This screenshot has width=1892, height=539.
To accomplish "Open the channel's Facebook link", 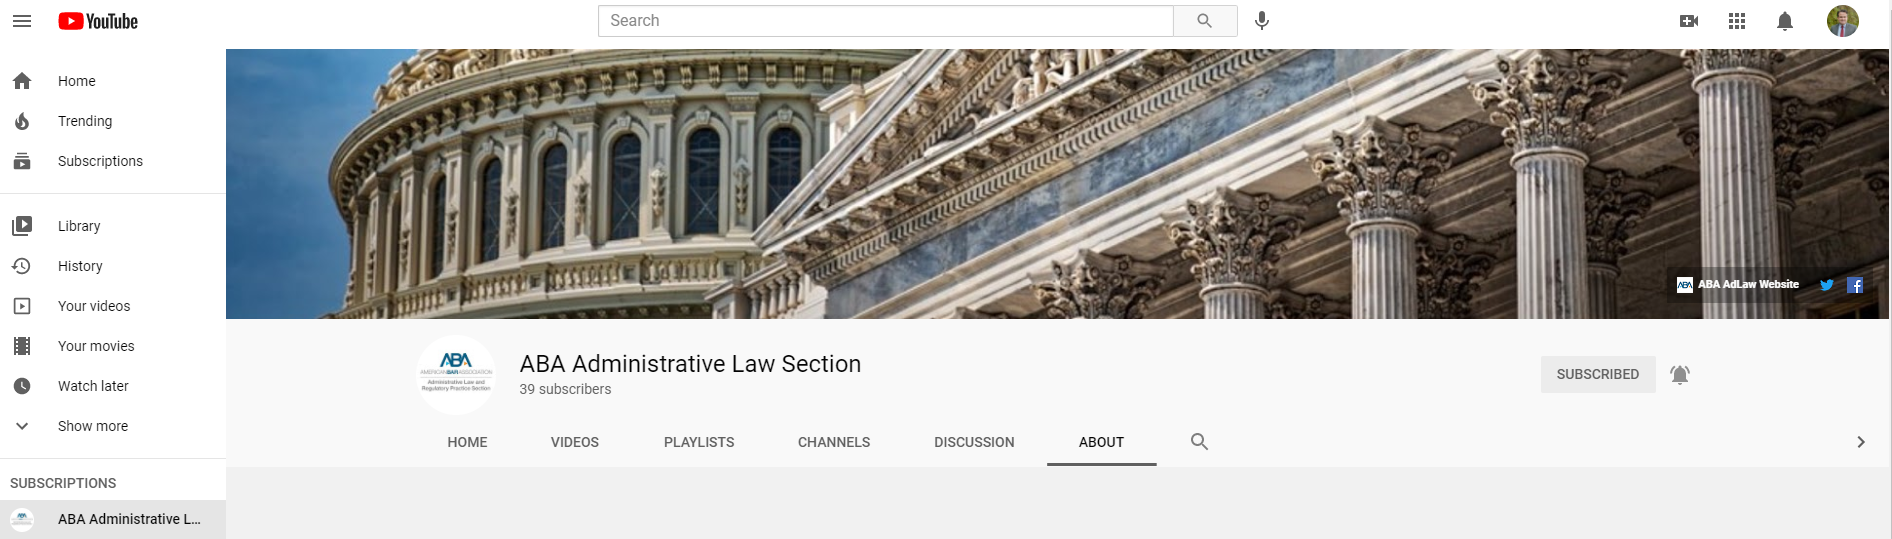I will pos(1855,285).
